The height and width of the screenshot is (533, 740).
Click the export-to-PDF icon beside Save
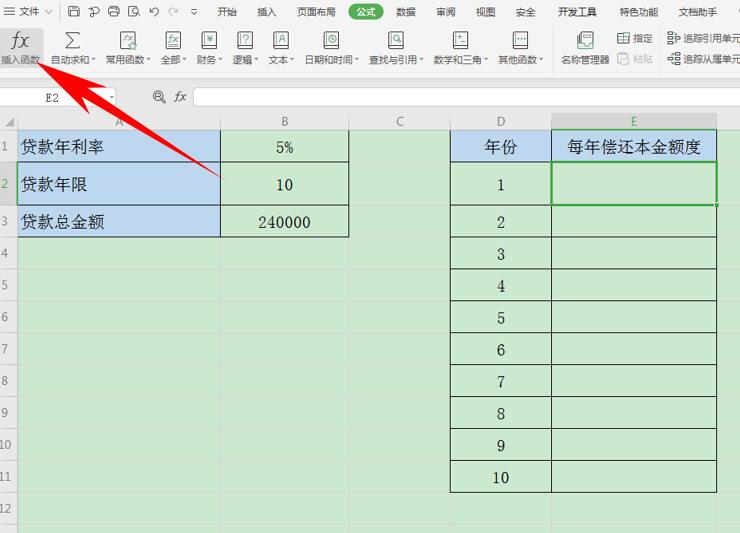click(94, 11)
